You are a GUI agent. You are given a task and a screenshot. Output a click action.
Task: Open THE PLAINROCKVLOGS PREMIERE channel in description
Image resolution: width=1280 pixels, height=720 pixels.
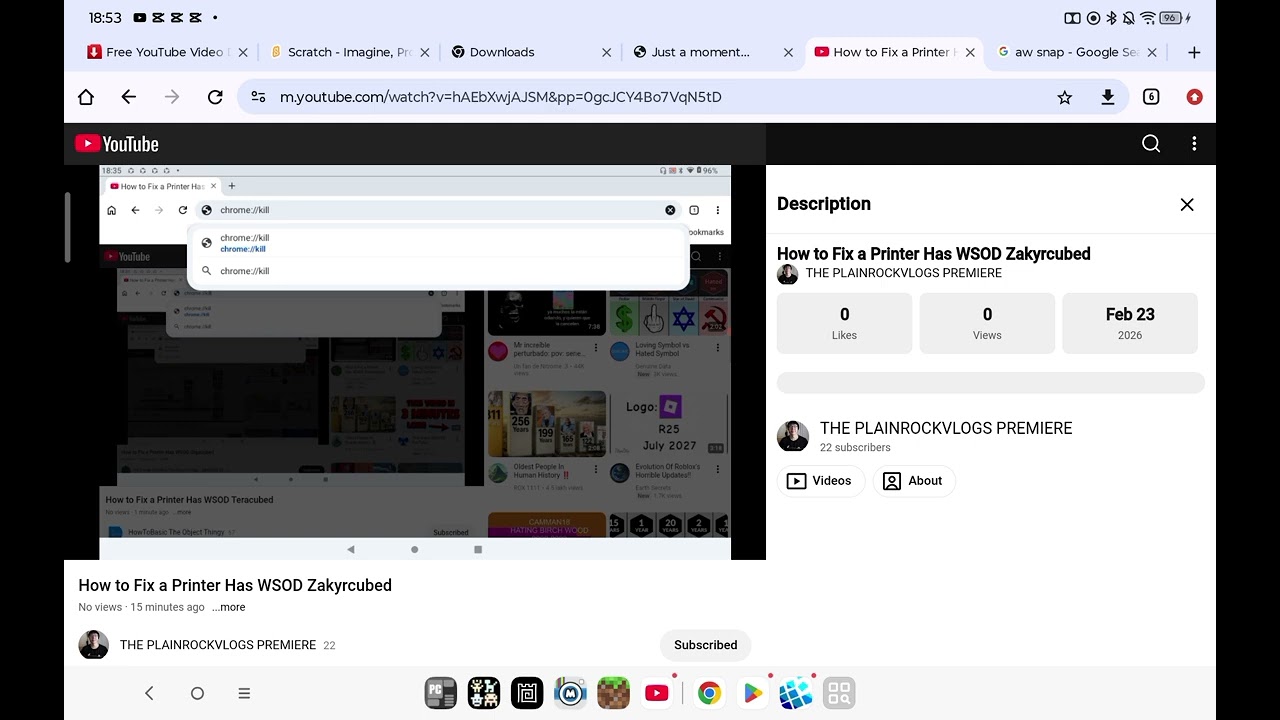tap(946, 428)
